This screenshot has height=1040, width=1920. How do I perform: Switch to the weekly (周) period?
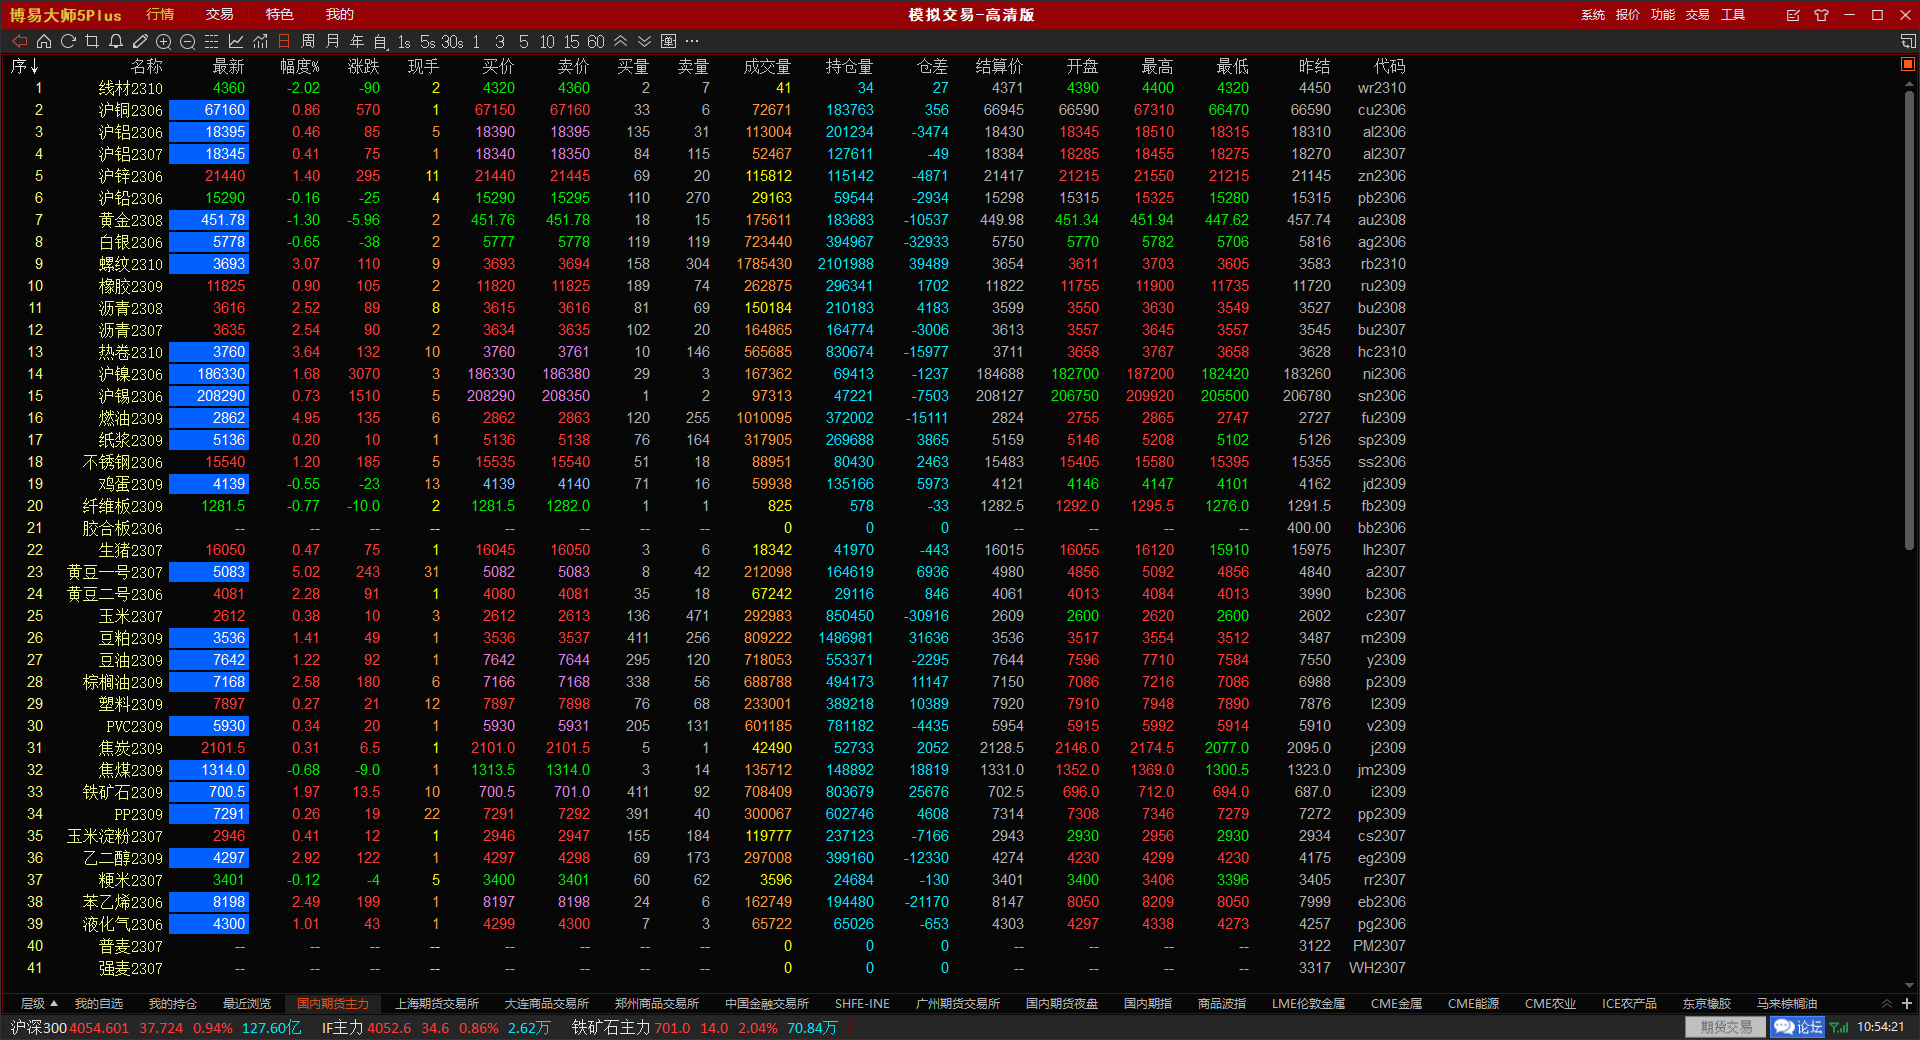point(308,41)
